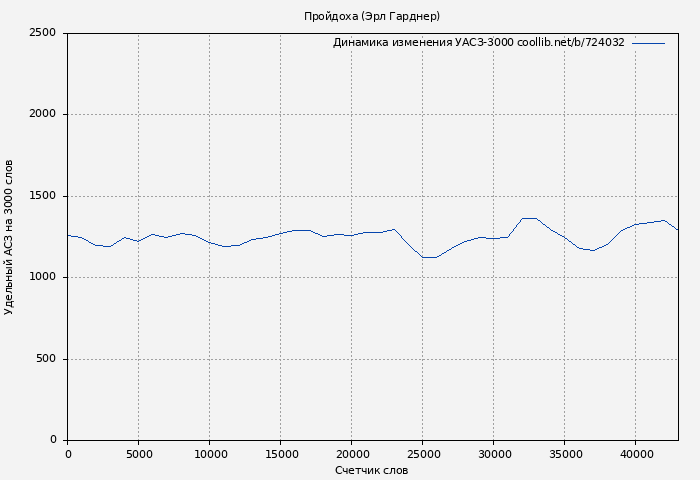The width and height of the screenshot is (700, 480).
Task: Click the 35000 tick on the x-axis
Action: click(564, 454)
